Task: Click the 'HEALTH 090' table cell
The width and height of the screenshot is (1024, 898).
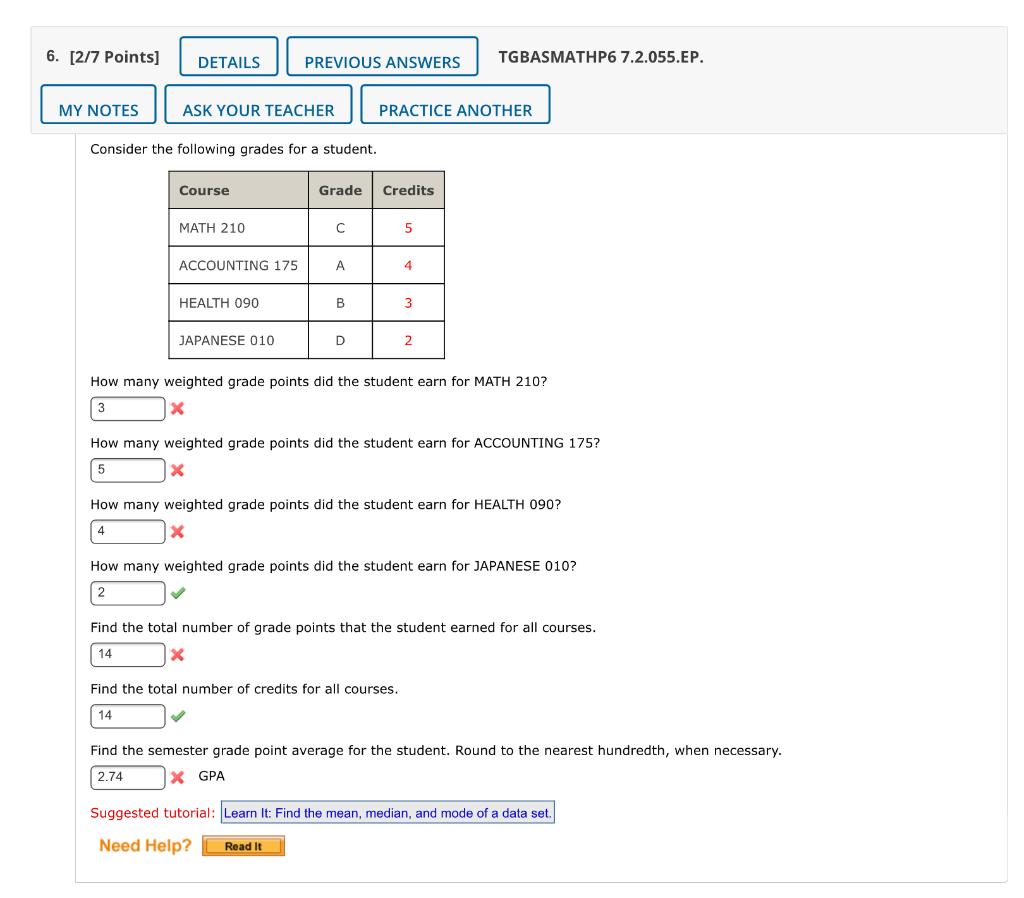Action: pos(238,302)
